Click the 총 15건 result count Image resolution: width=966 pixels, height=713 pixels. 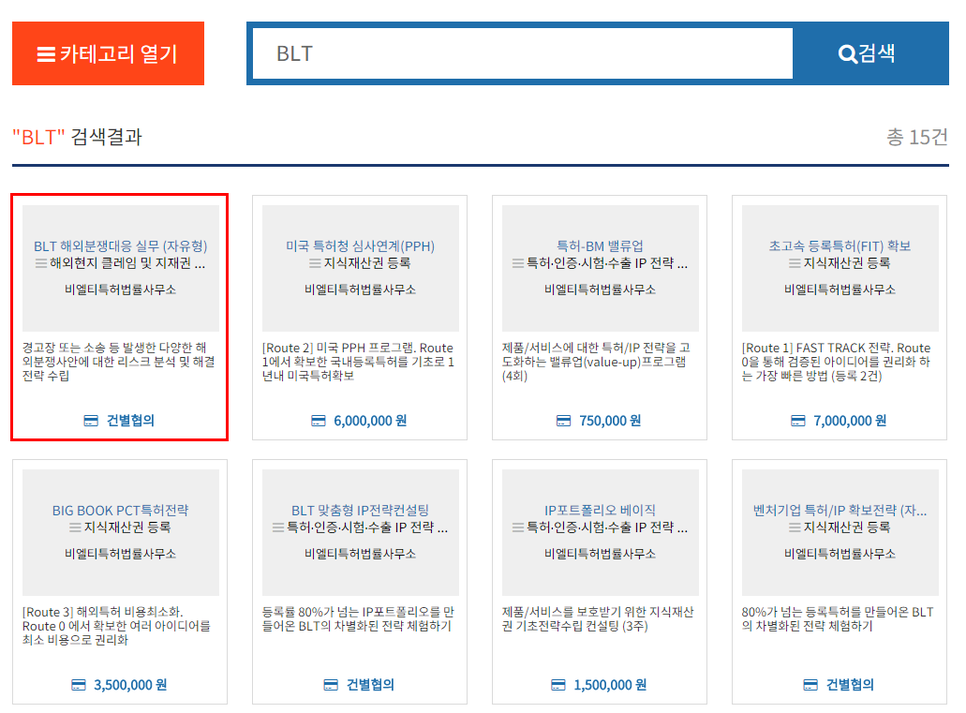click(x=917, y=137)
